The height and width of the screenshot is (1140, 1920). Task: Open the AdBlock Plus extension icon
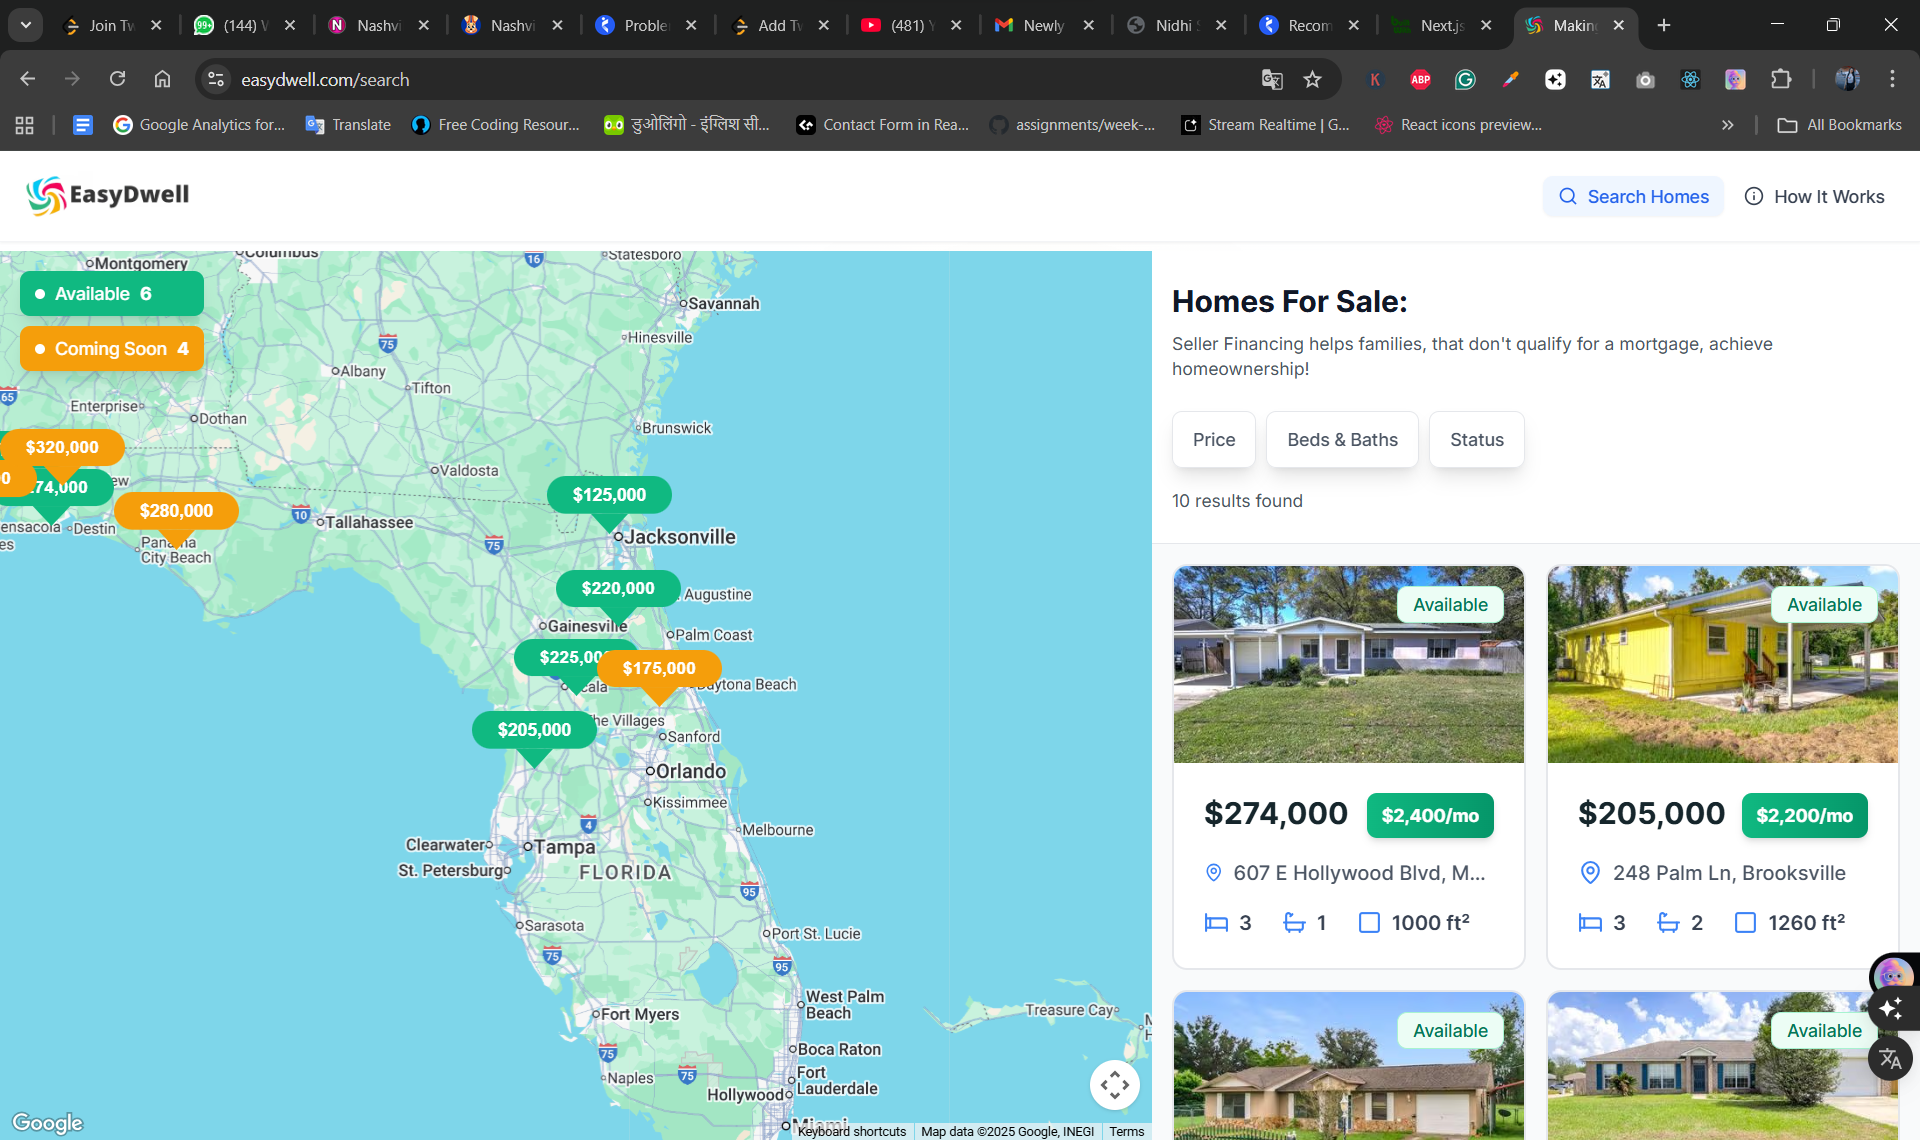1420,80
